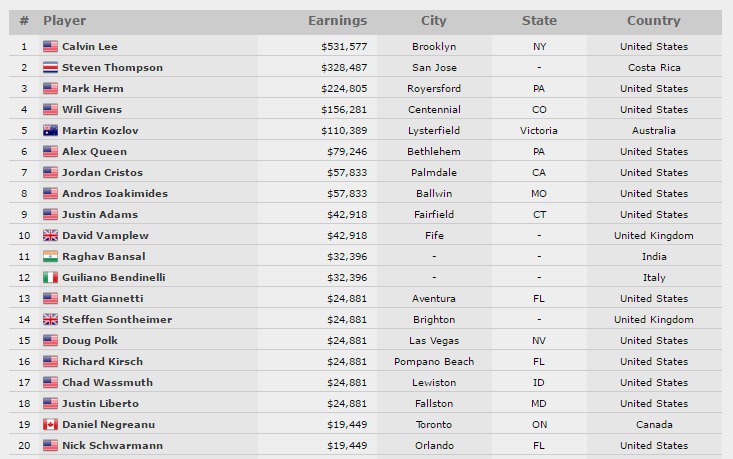Screen dimensions: 733x459
Task: Click UK flag next to Steffen Sontheimer
Action: pos(50,319)
